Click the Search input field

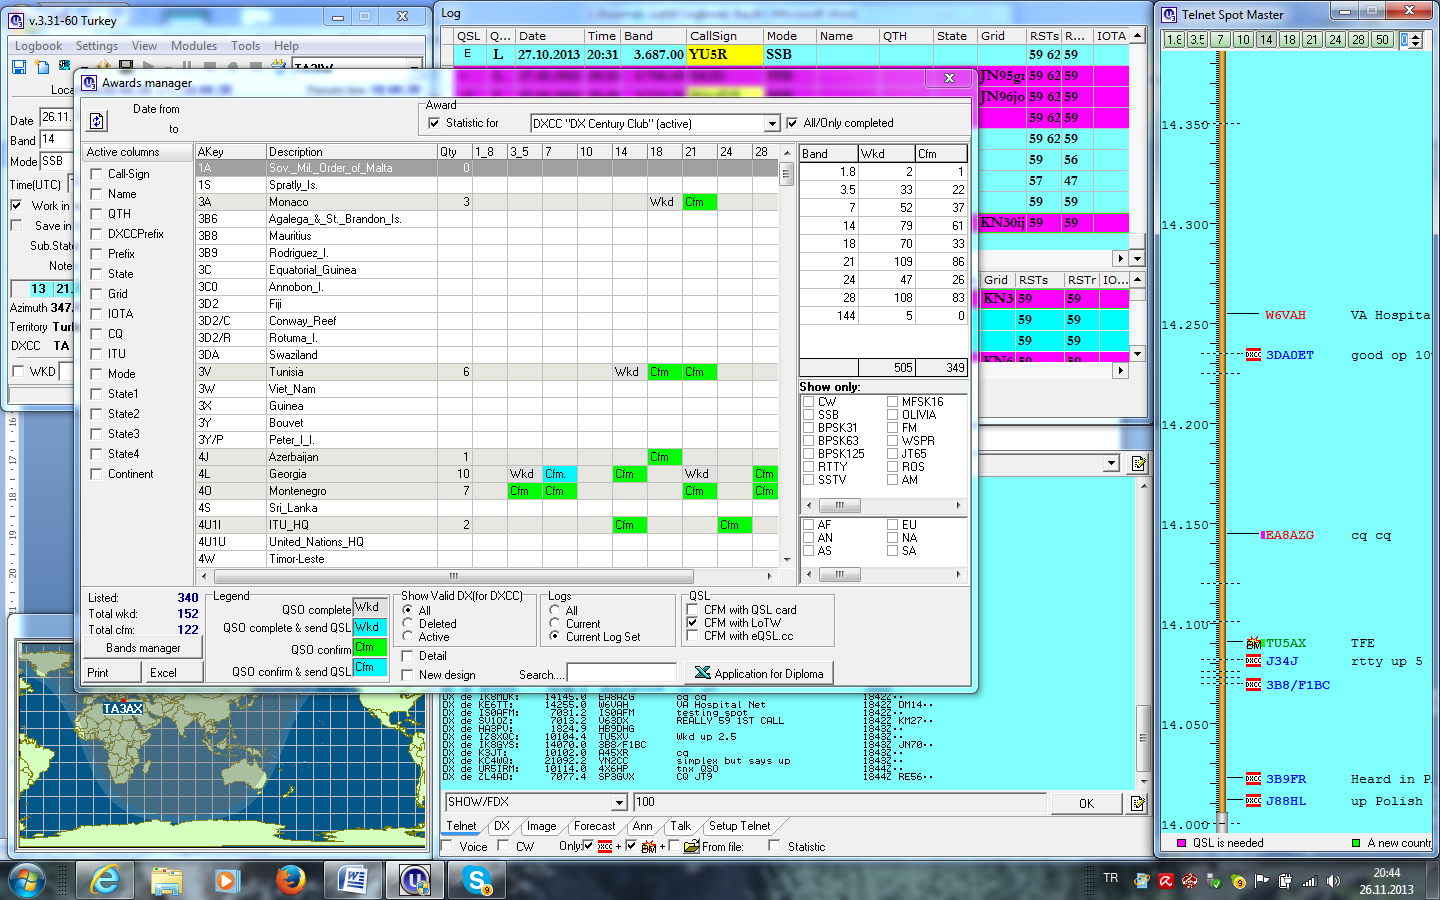(x=622, y=673)
